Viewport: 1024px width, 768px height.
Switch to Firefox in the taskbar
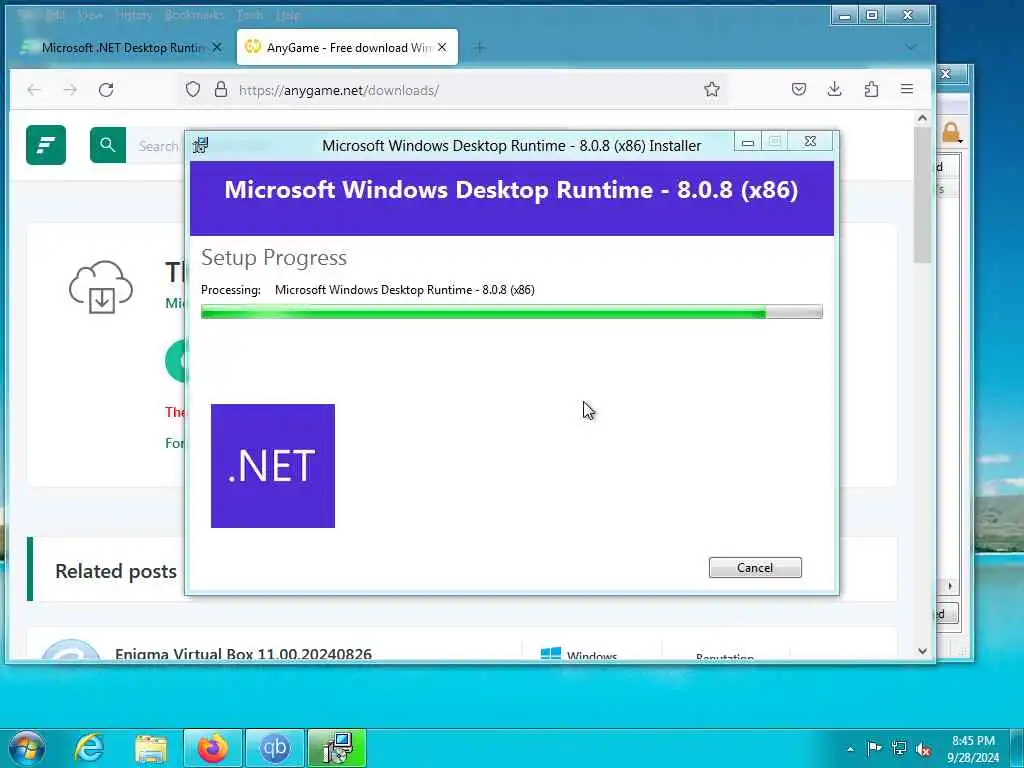tap(213, 748)
